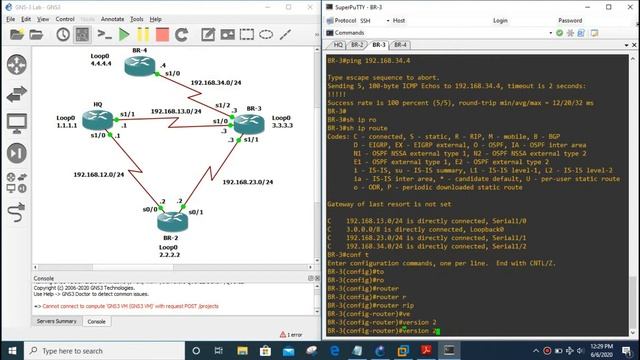Image resolution: width=640 pixels, height=360 pixels.
Task: Select BR-4 router on the topology
Action: (x=140, y=66)
